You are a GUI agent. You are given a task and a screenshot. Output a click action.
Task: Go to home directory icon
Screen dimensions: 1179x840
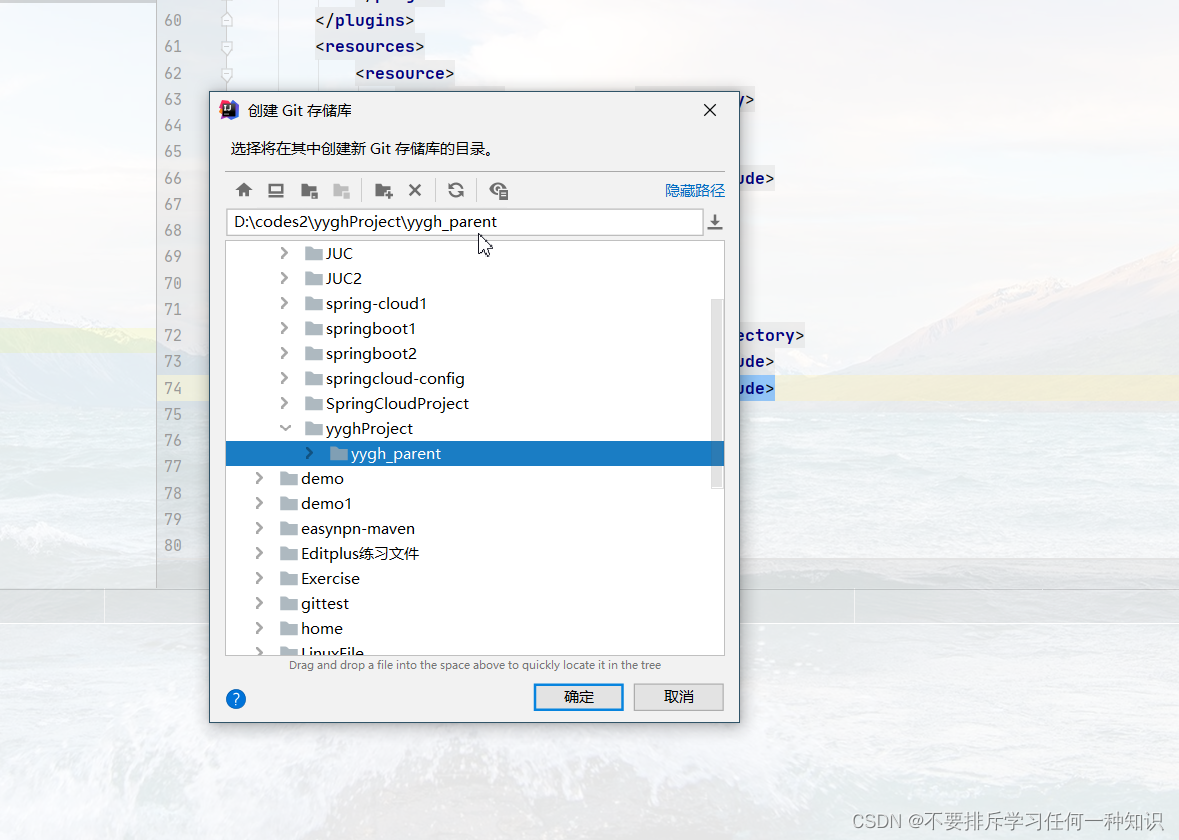[x=244, y=190]
